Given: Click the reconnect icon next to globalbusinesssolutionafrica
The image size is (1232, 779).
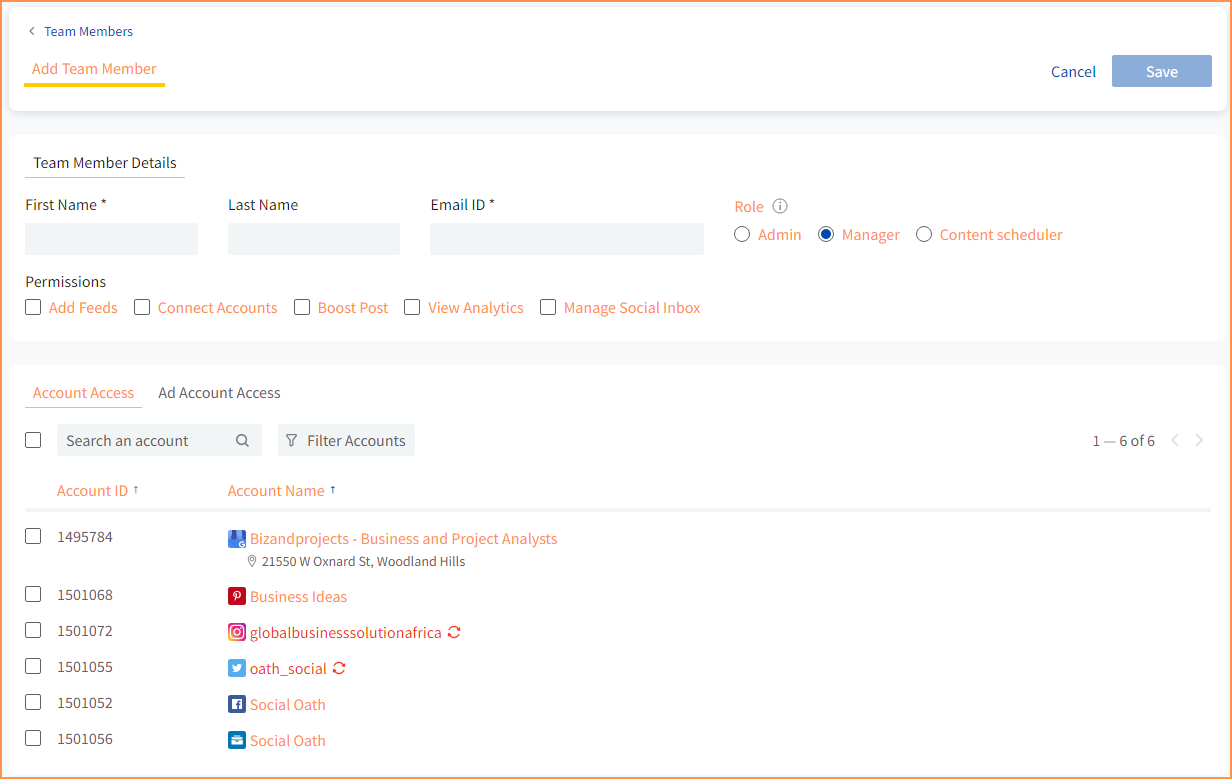Looking at the screenshot, I should 454,633.
